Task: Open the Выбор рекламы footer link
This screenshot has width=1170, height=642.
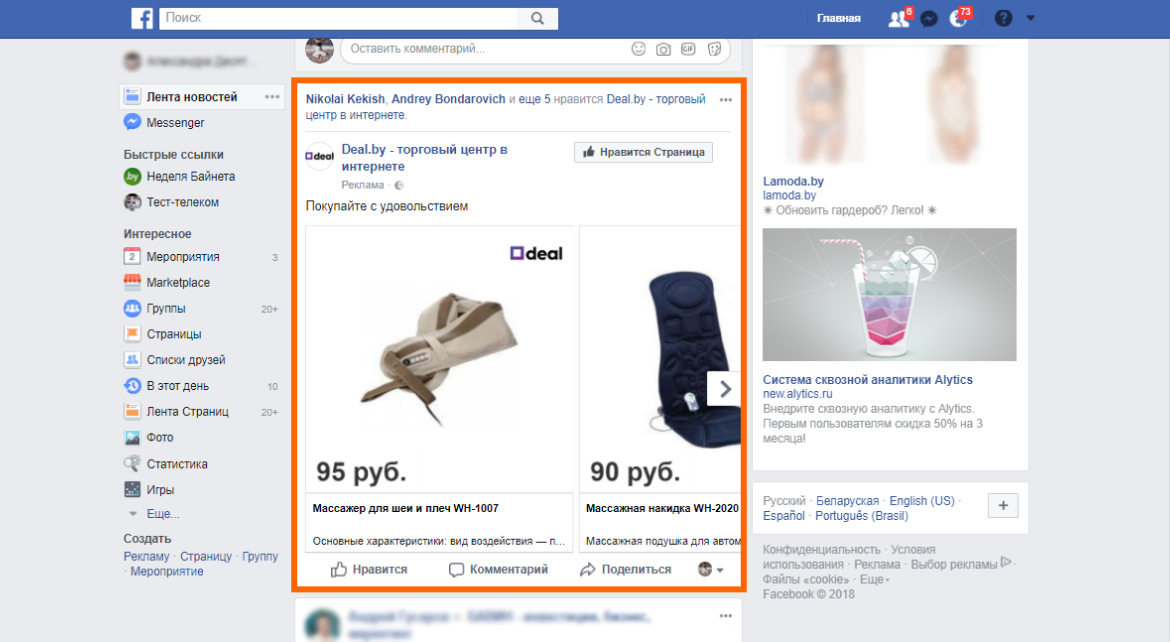Action: pos(961,564)
